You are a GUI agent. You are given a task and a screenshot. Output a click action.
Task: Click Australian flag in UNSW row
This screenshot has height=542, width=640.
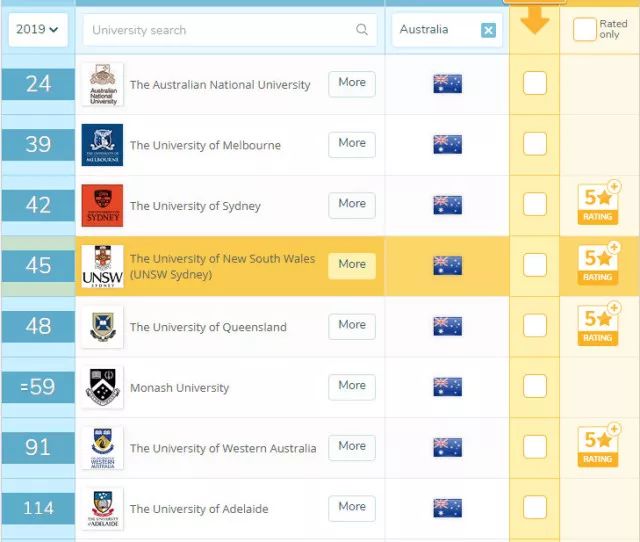(448, 266)
